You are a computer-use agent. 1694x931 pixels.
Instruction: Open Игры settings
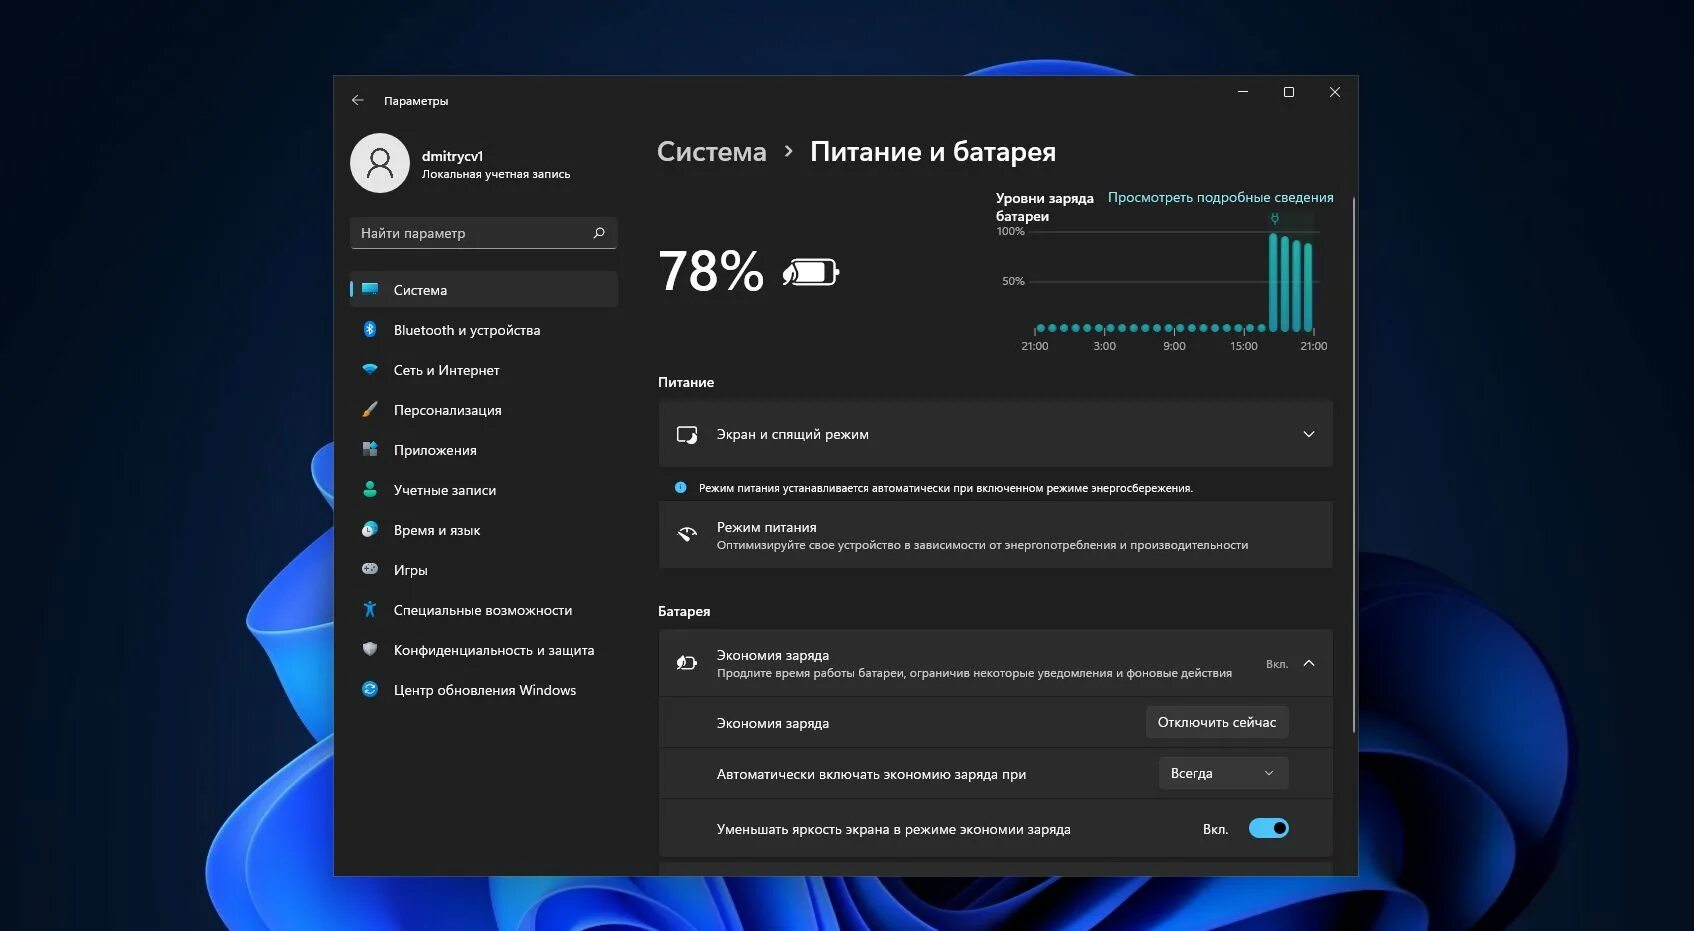pos(484,569)
